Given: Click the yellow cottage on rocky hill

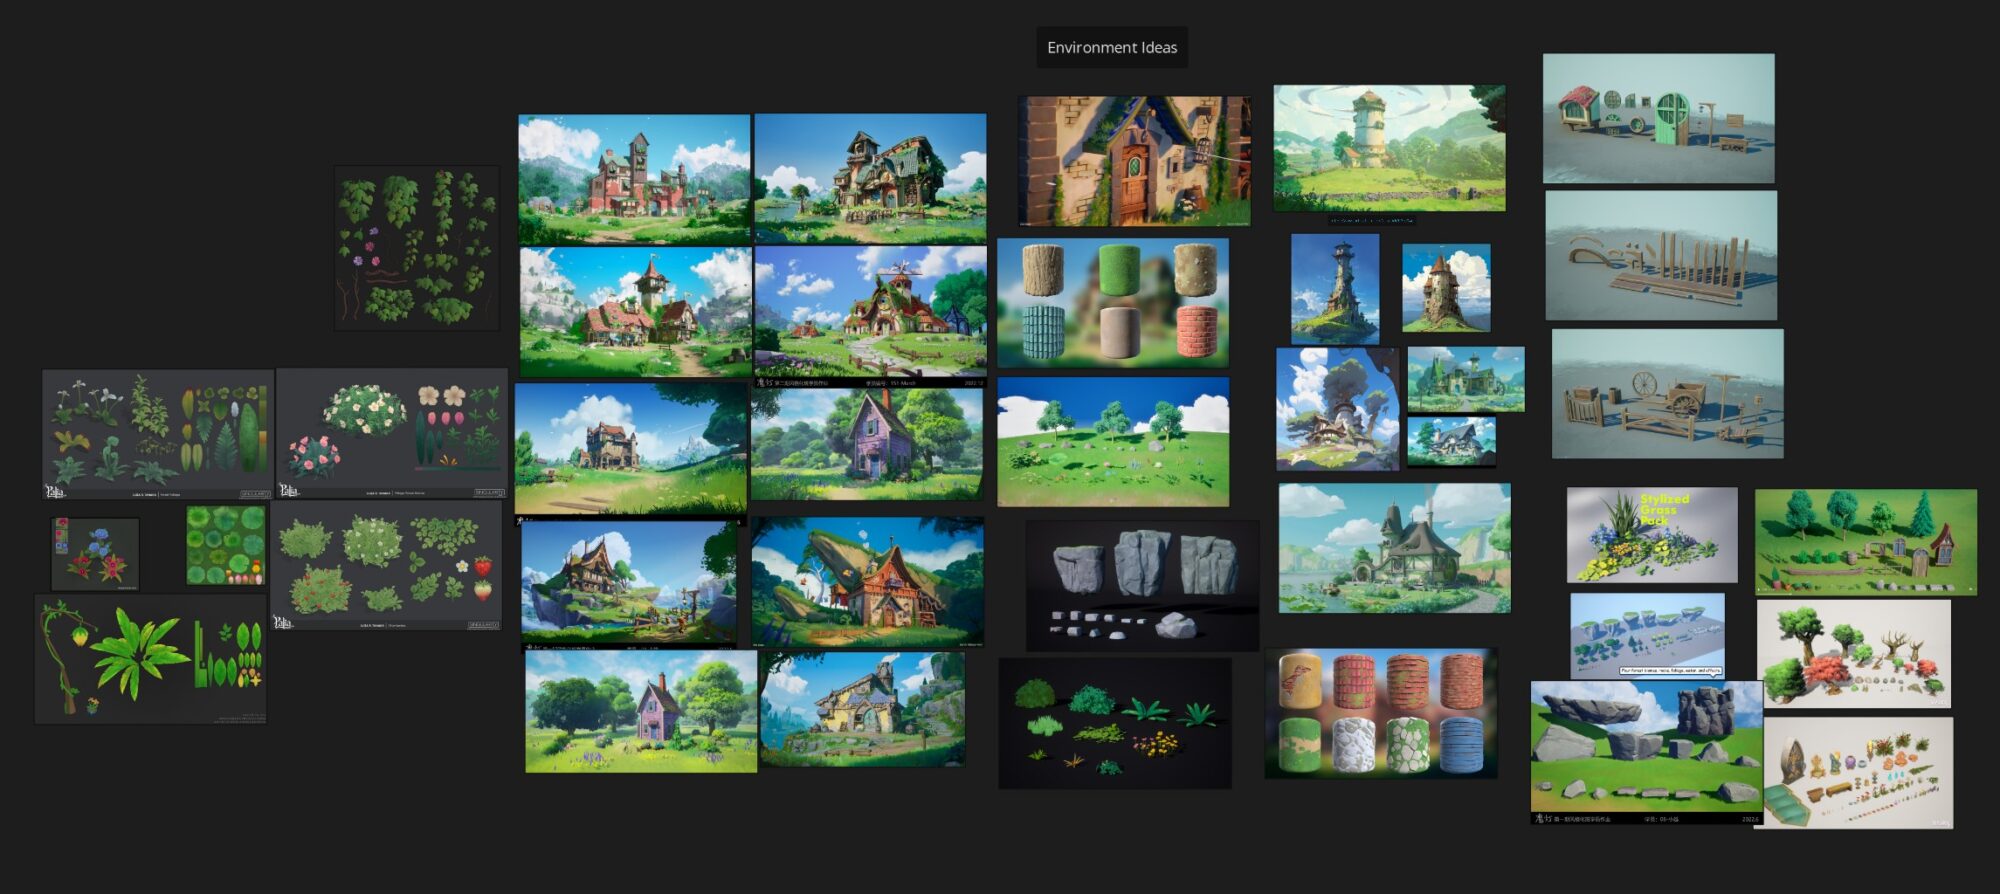Looking at the screenshot, I should (x=863, y=710).
